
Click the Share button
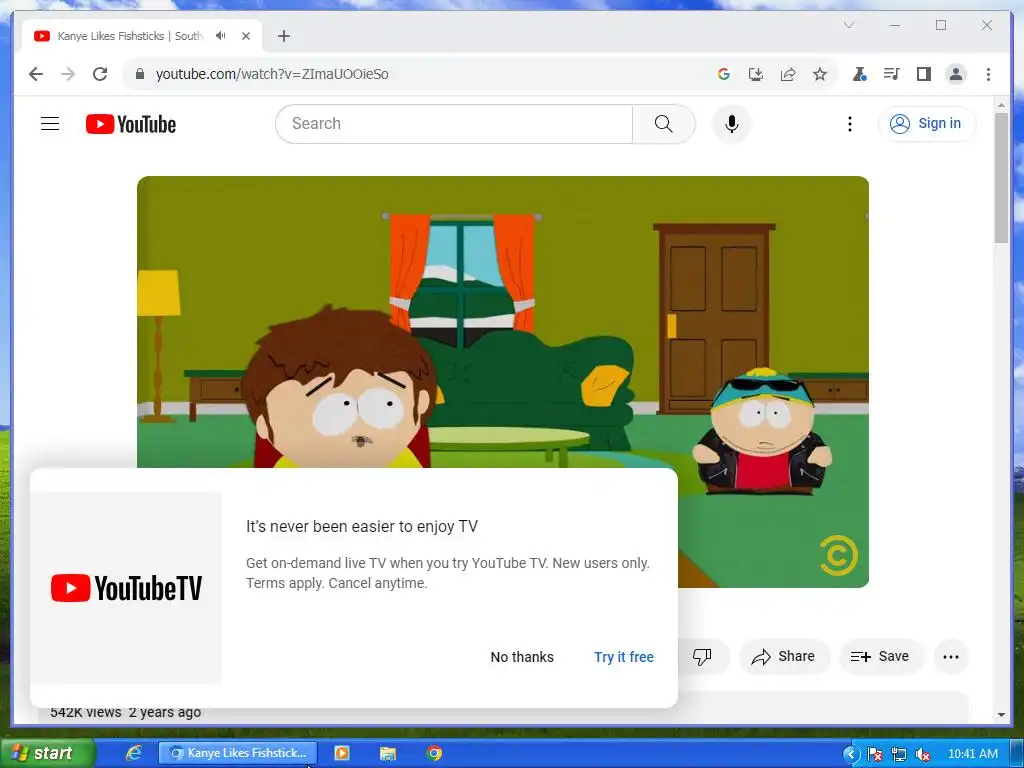(784, 656)
